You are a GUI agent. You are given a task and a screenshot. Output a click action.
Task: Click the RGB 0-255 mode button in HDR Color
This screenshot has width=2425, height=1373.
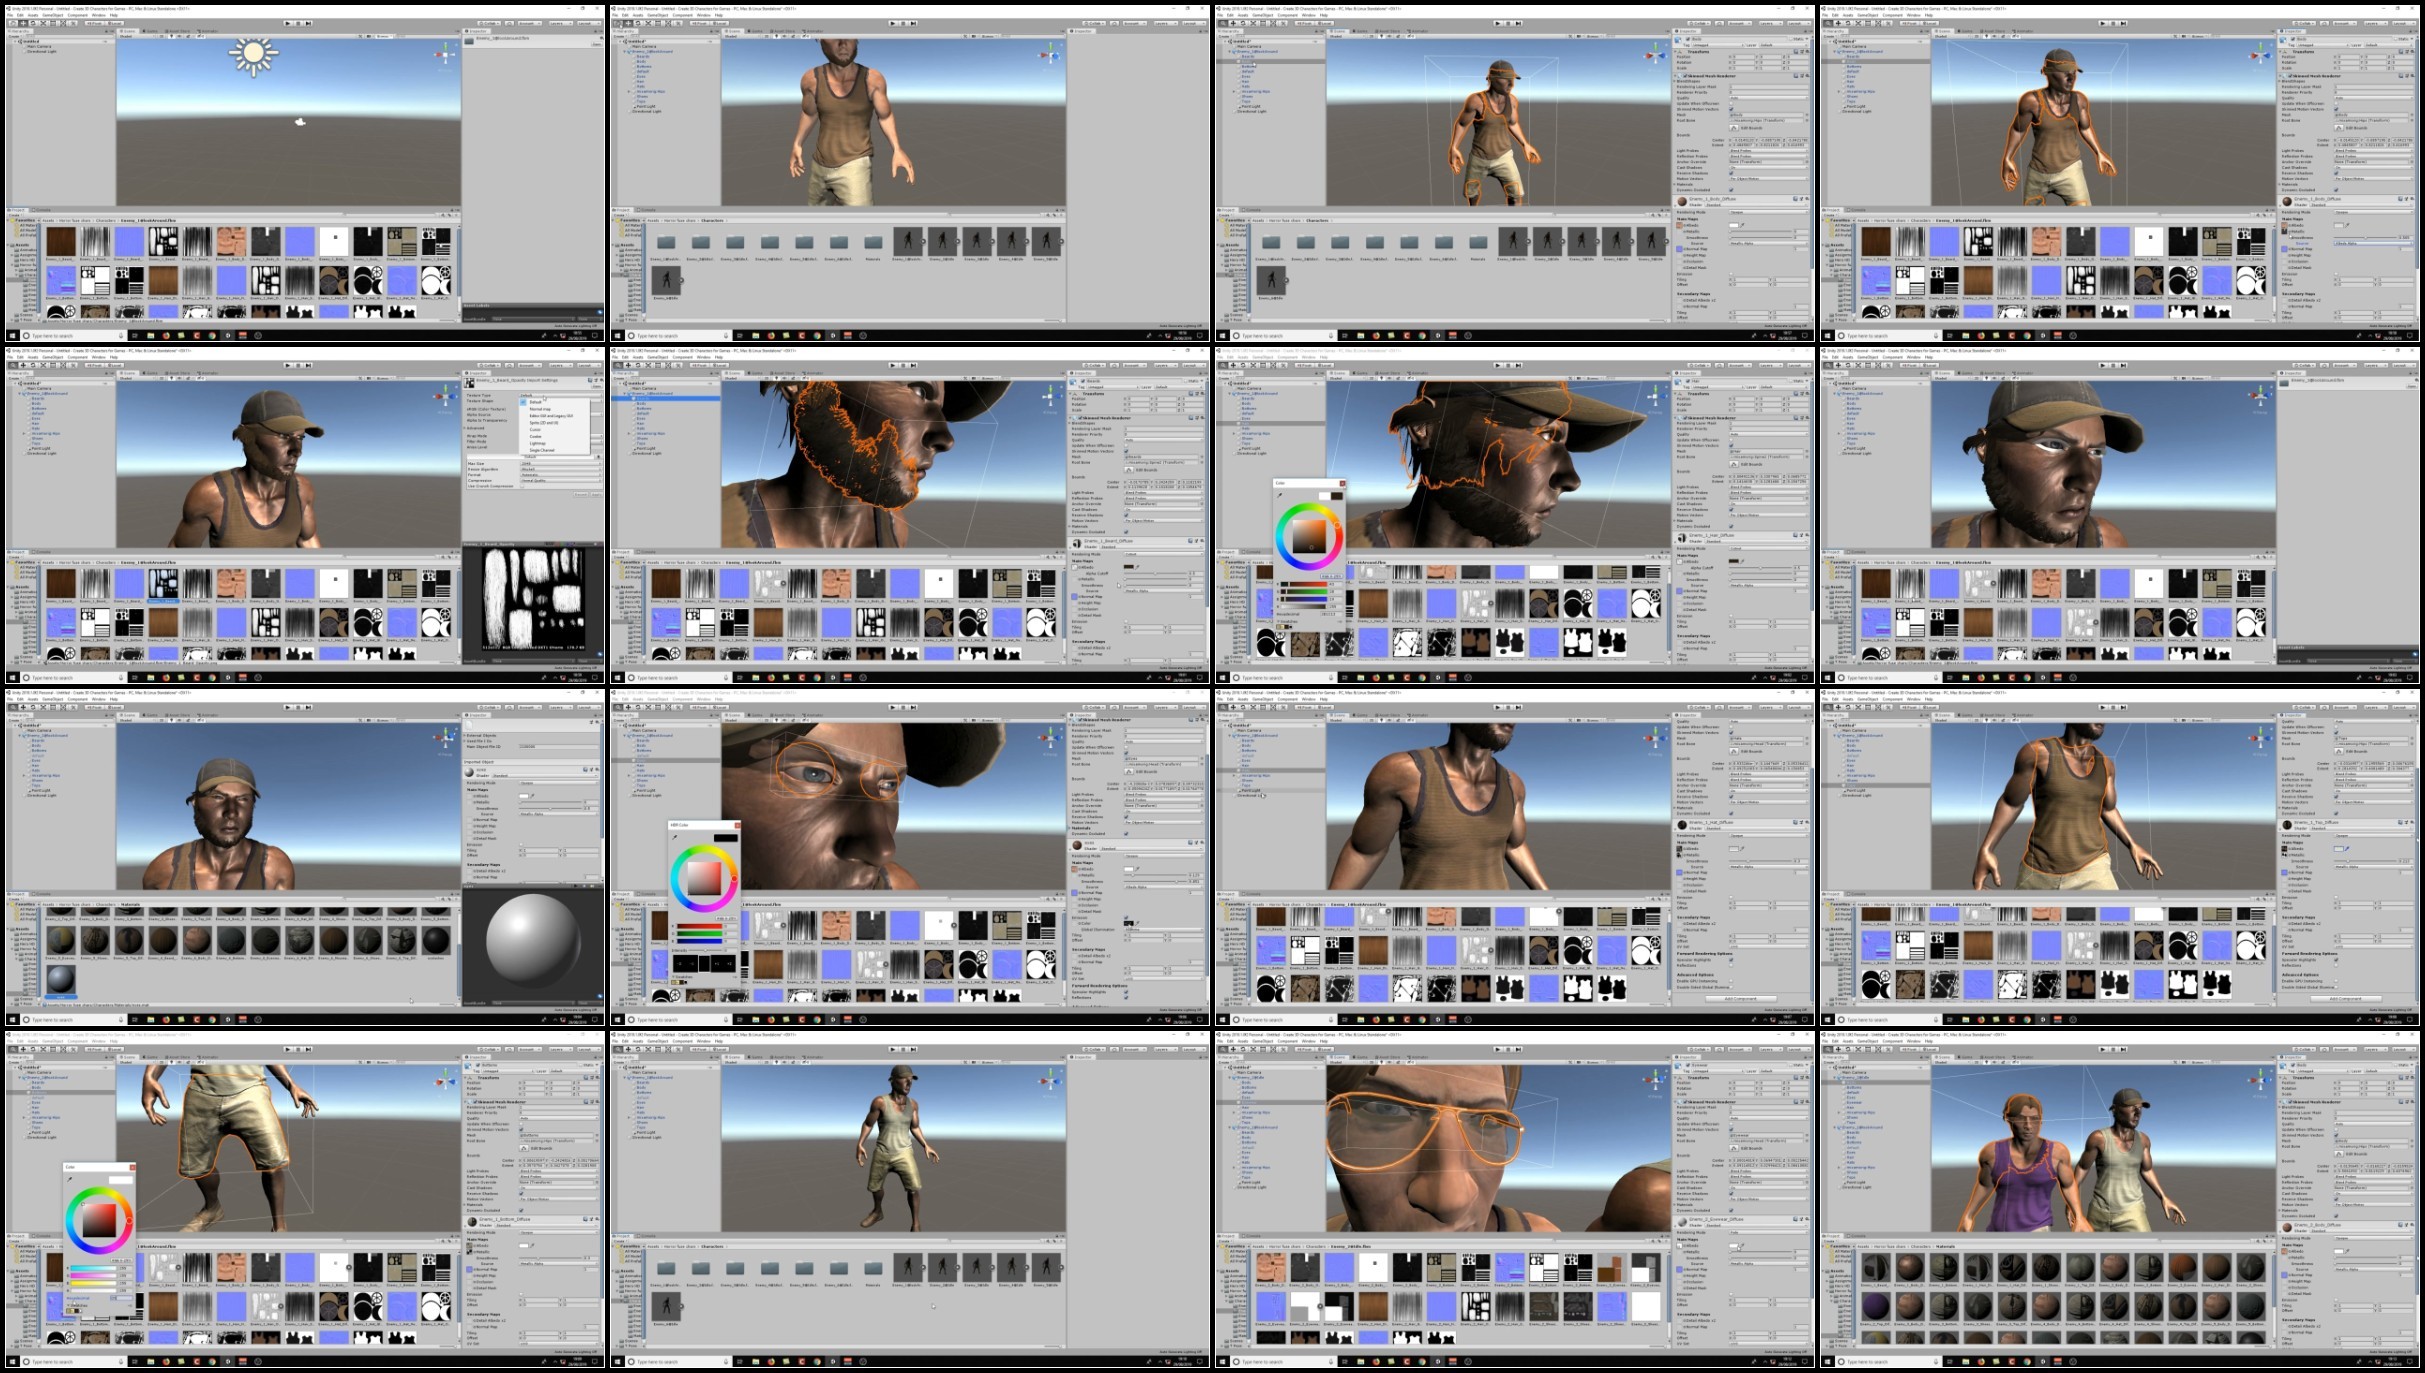coord(727,917)
